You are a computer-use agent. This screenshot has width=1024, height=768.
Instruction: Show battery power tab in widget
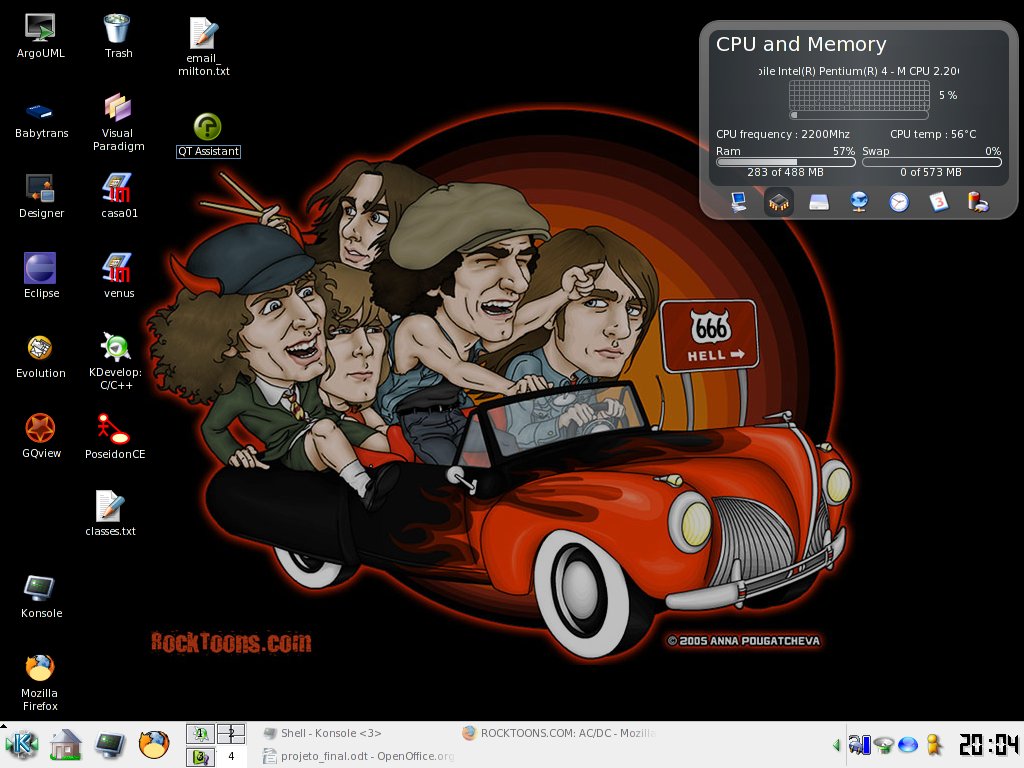(978, 202)
